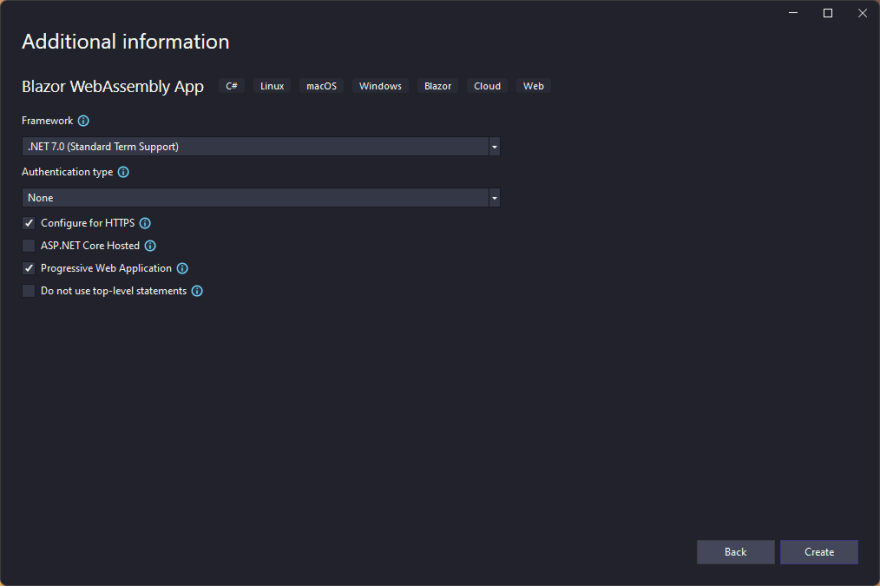Show info for Progressive Web Application

click(182, 268)
